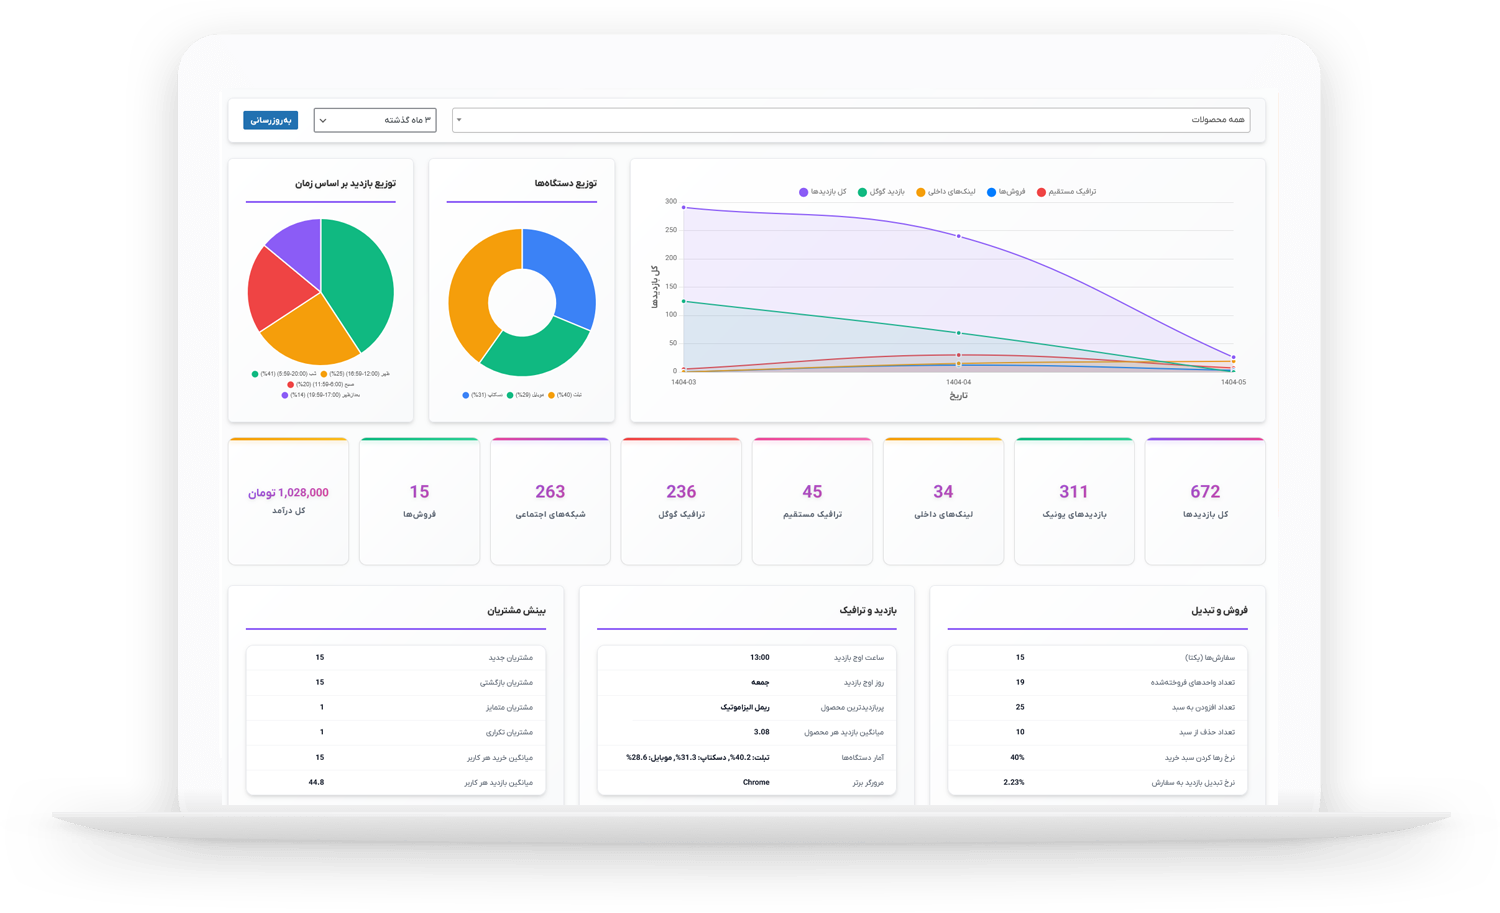Viewport: 1500px width, 913px height.
Task: Click the orange tablet legend dot under device donut
Action: pyautogui.click(x=551, y=395)
